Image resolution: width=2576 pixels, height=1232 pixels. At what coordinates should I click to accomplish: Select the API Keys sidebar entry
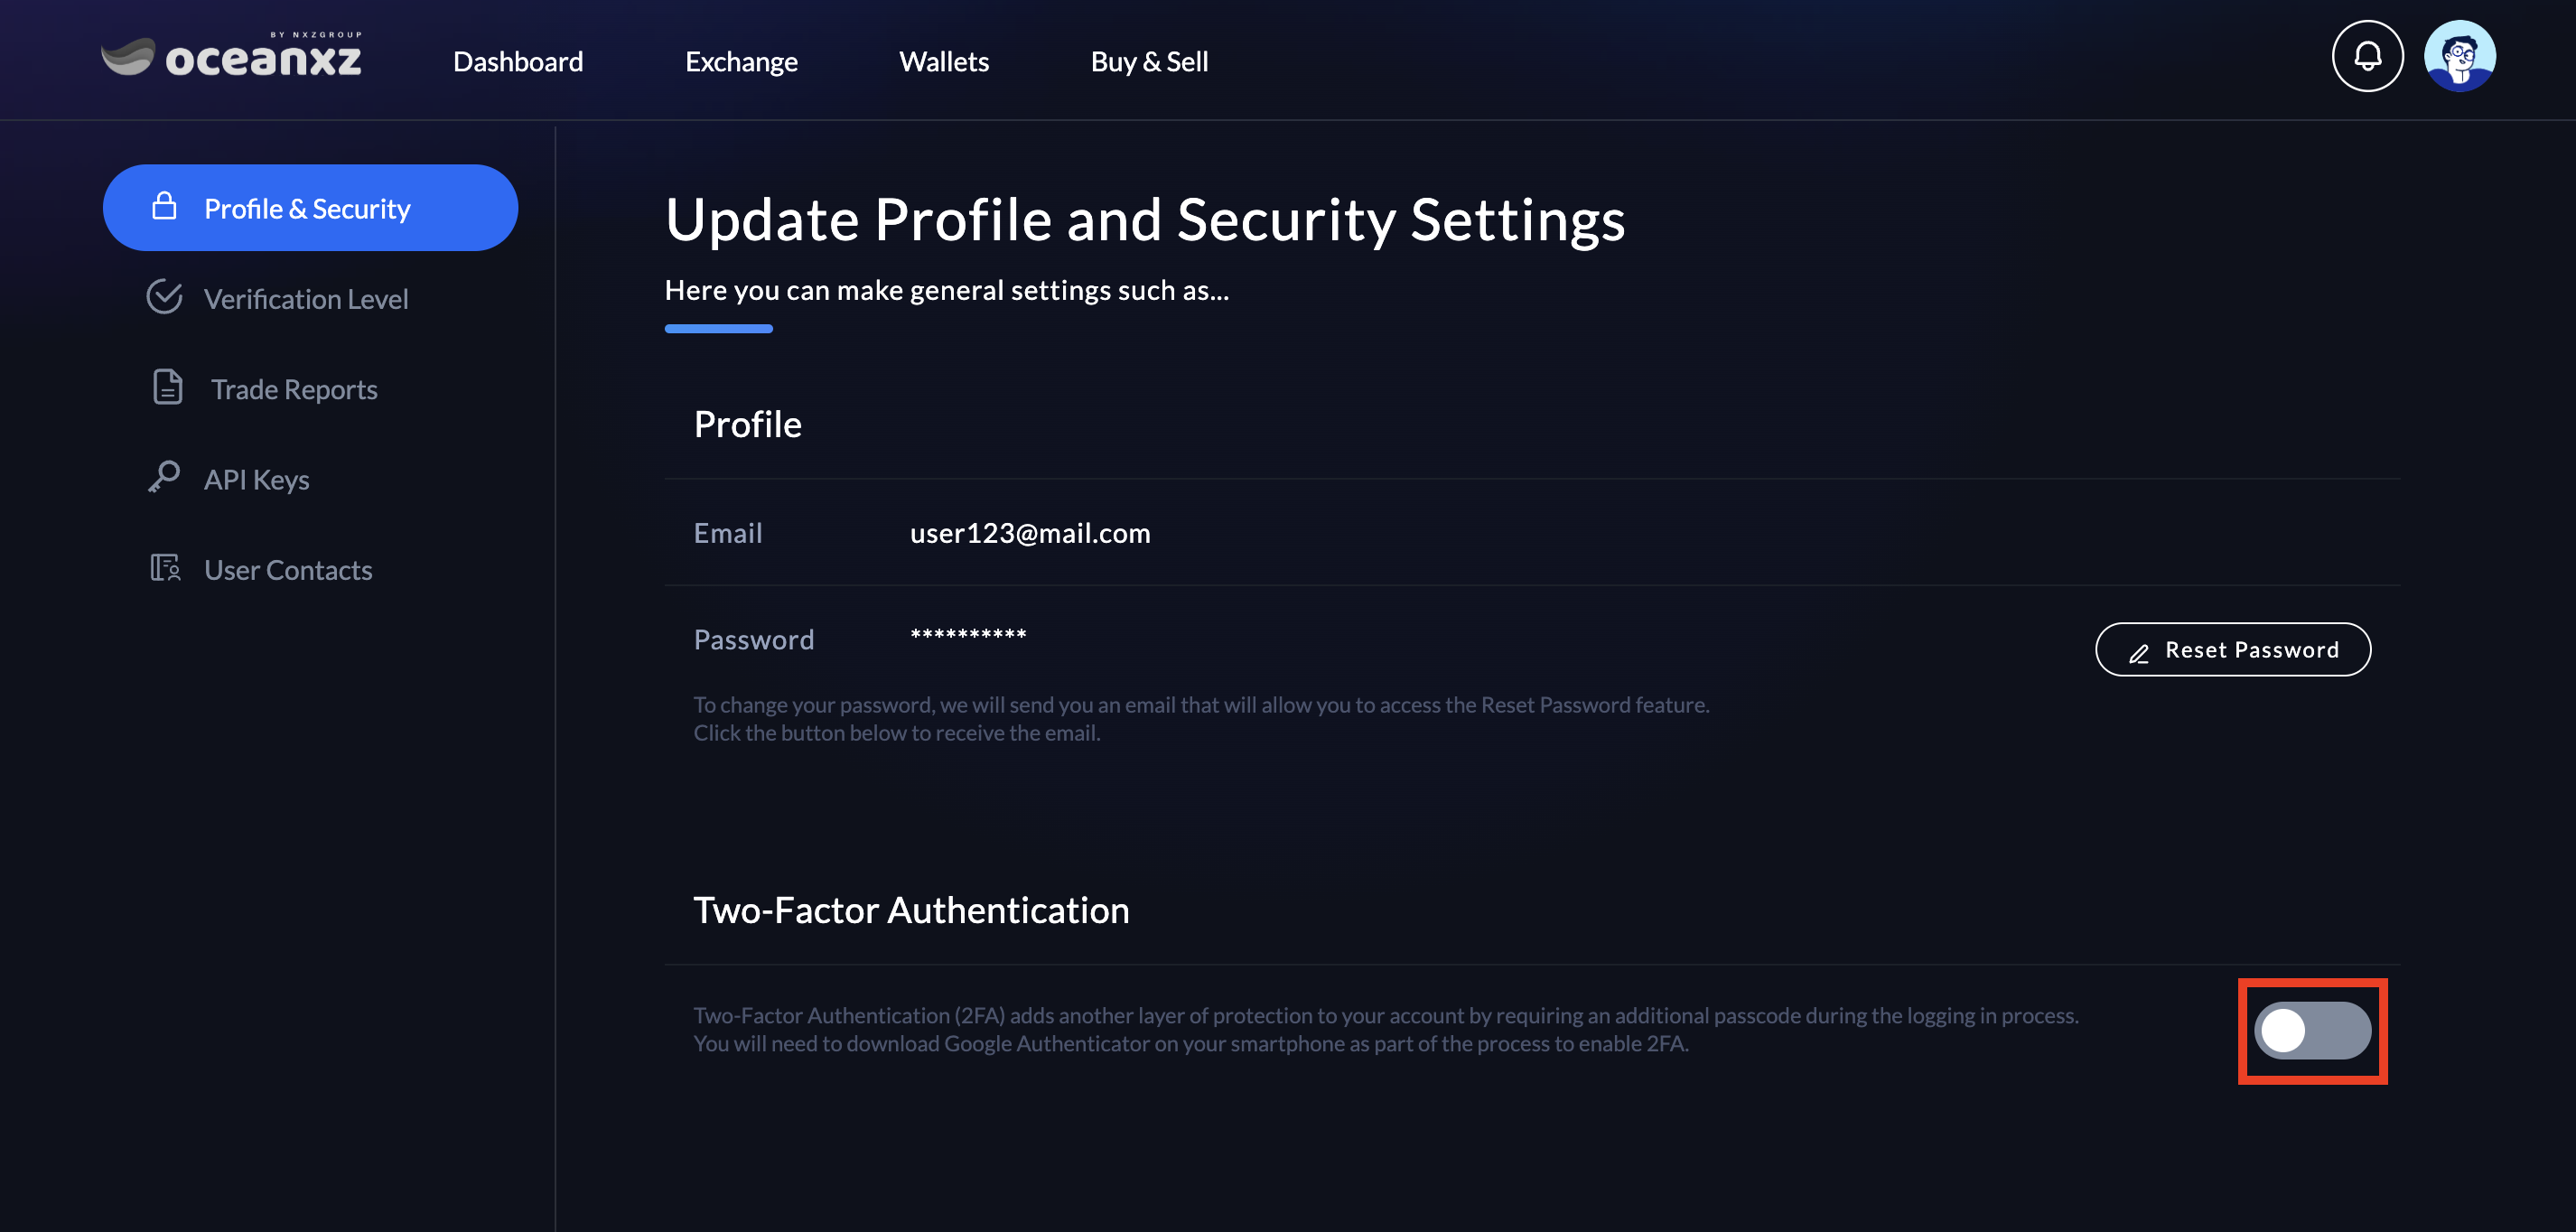(256, 480)
